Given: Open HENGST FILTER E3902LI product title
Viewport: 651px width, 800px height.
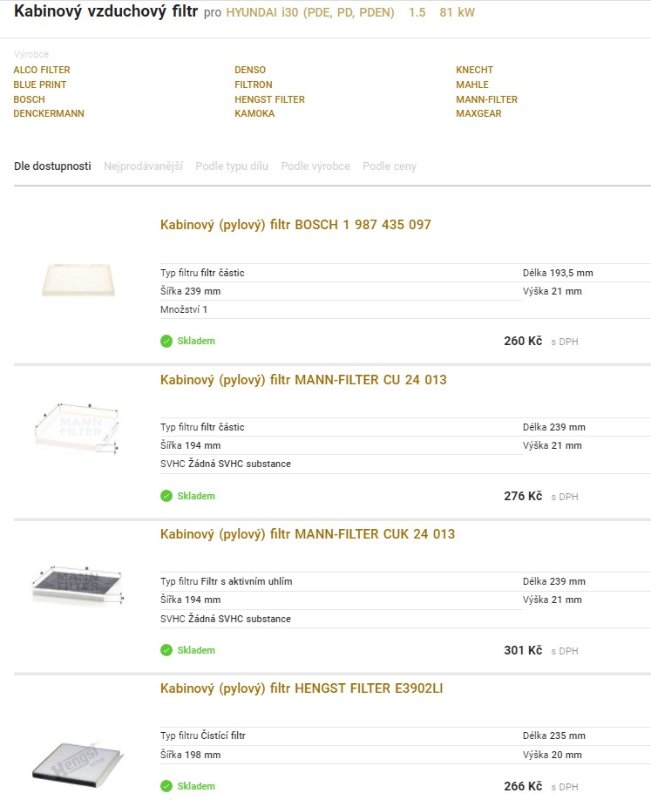Looking at the screenshot, I should point(302,688).
